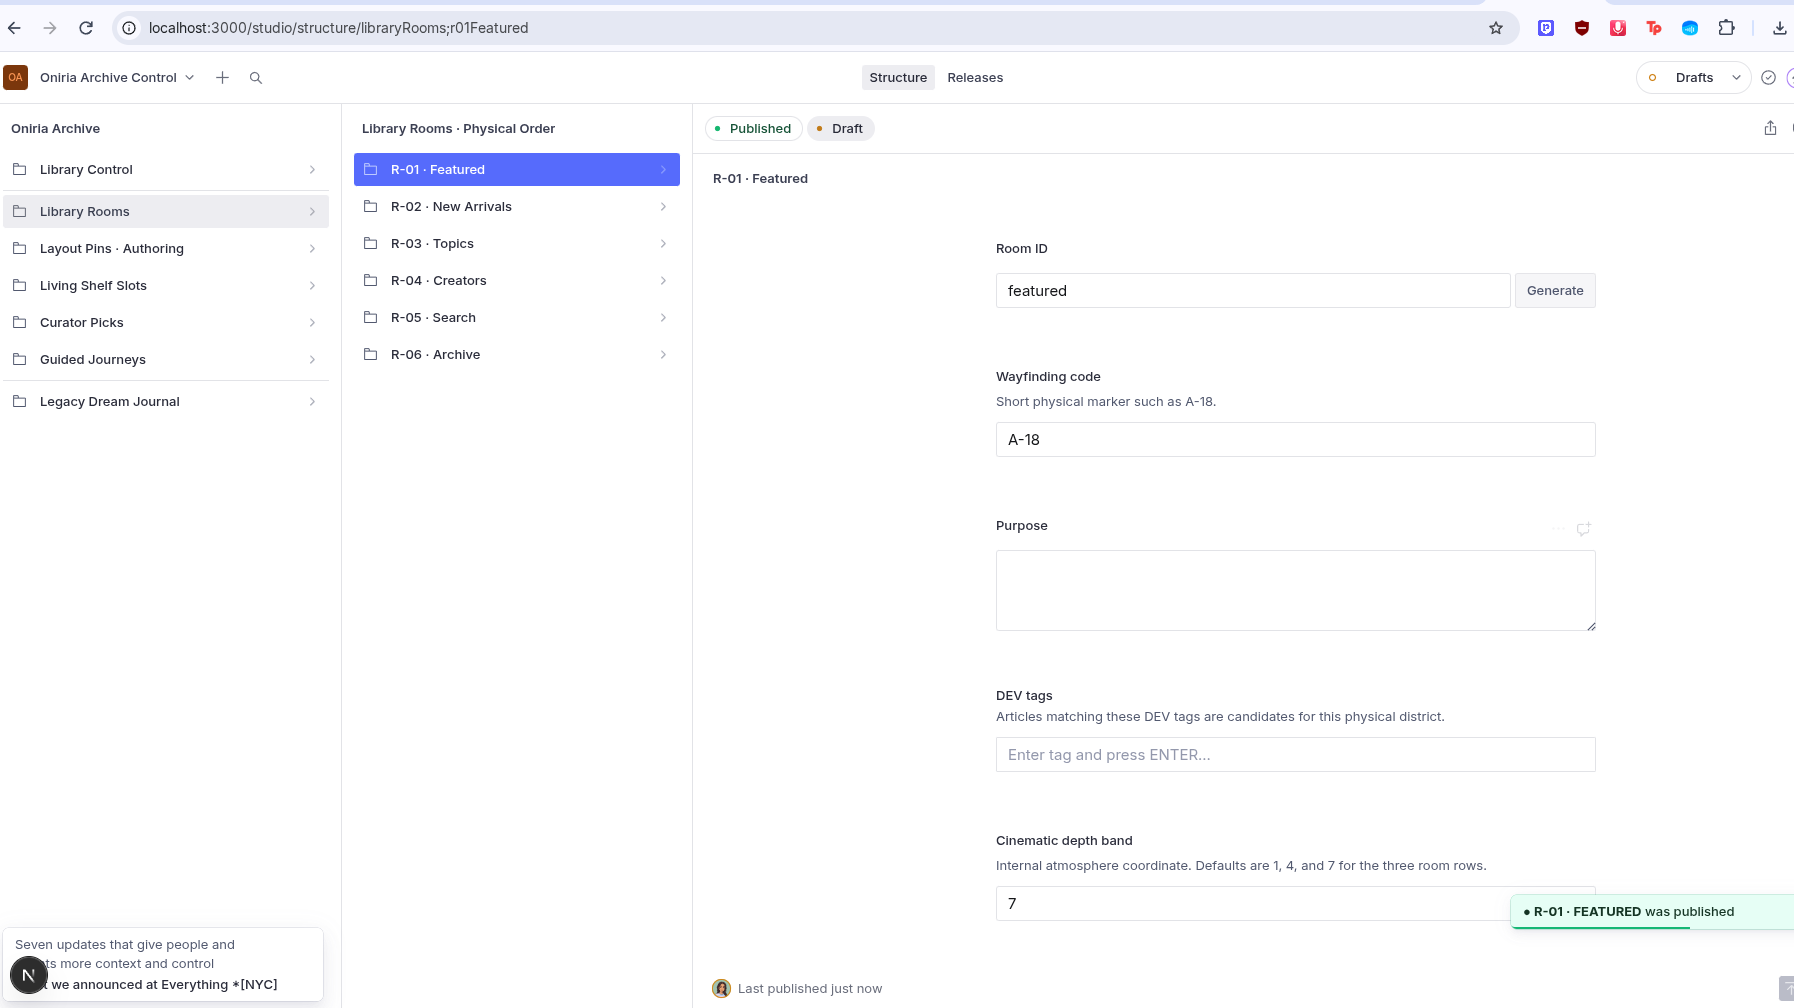Open uBlock shield extension icon
1794x1008 pixels.
[1582, 28]
